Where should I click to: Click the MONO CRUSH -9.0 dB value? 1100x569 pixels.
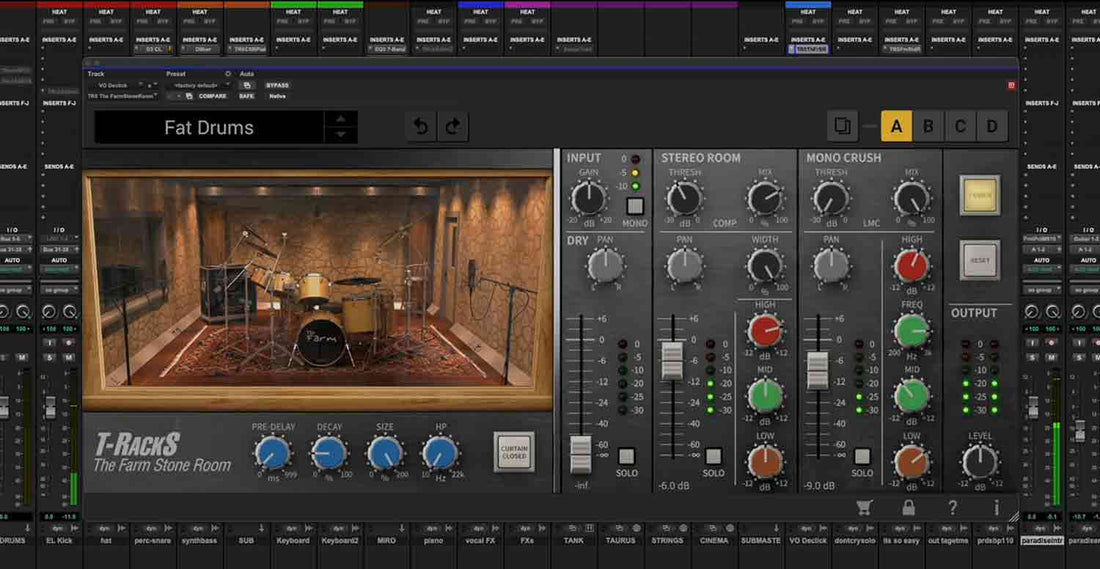tap(820, 486)
